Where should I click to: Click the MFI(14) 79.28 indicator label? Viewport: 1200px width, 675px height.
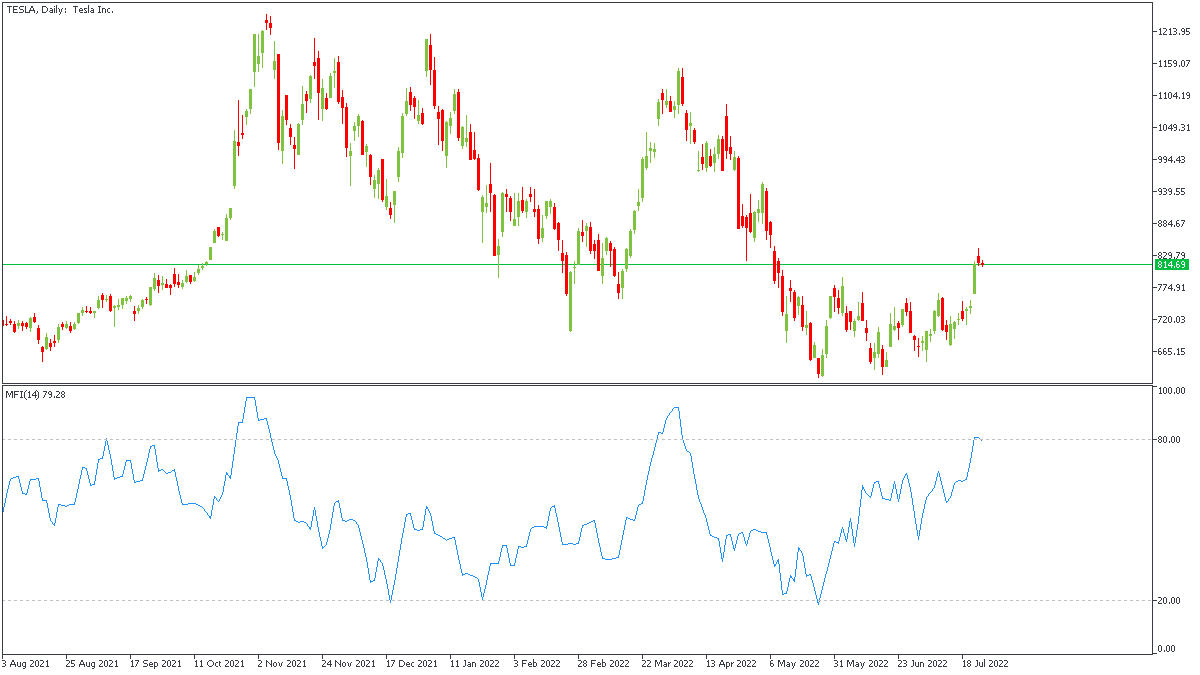click(x=36, y=394)
